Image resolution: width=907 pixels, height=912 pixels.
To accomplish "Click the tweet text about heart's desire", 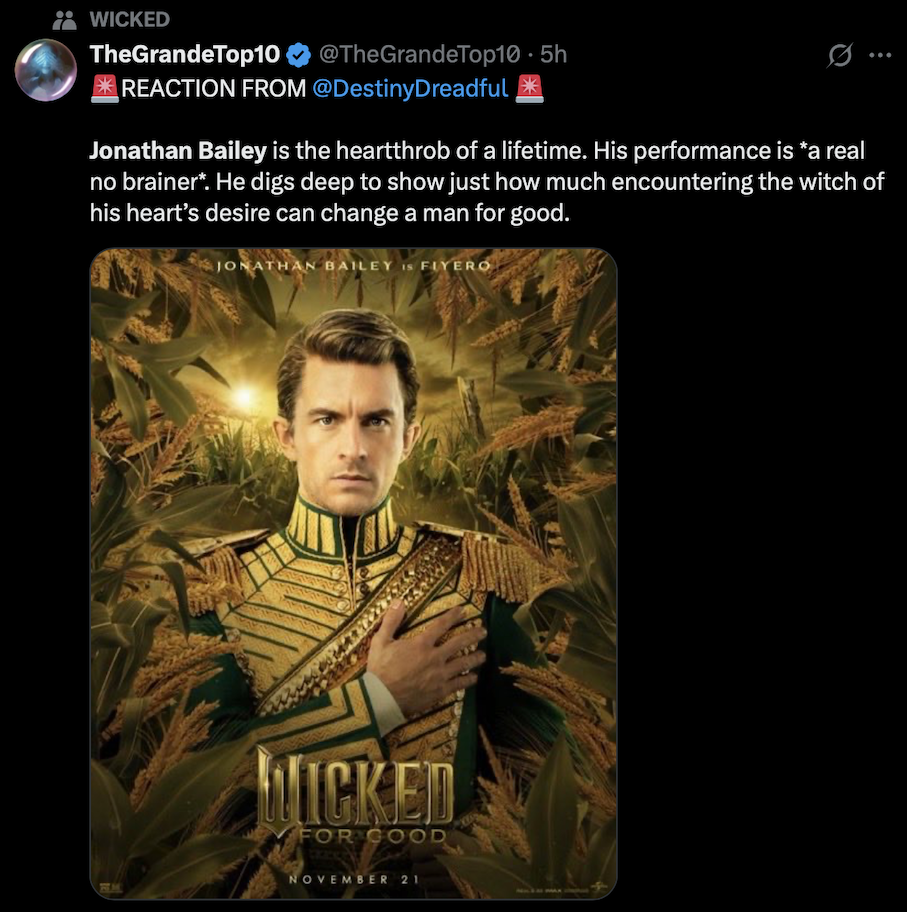I will [330, 214].
